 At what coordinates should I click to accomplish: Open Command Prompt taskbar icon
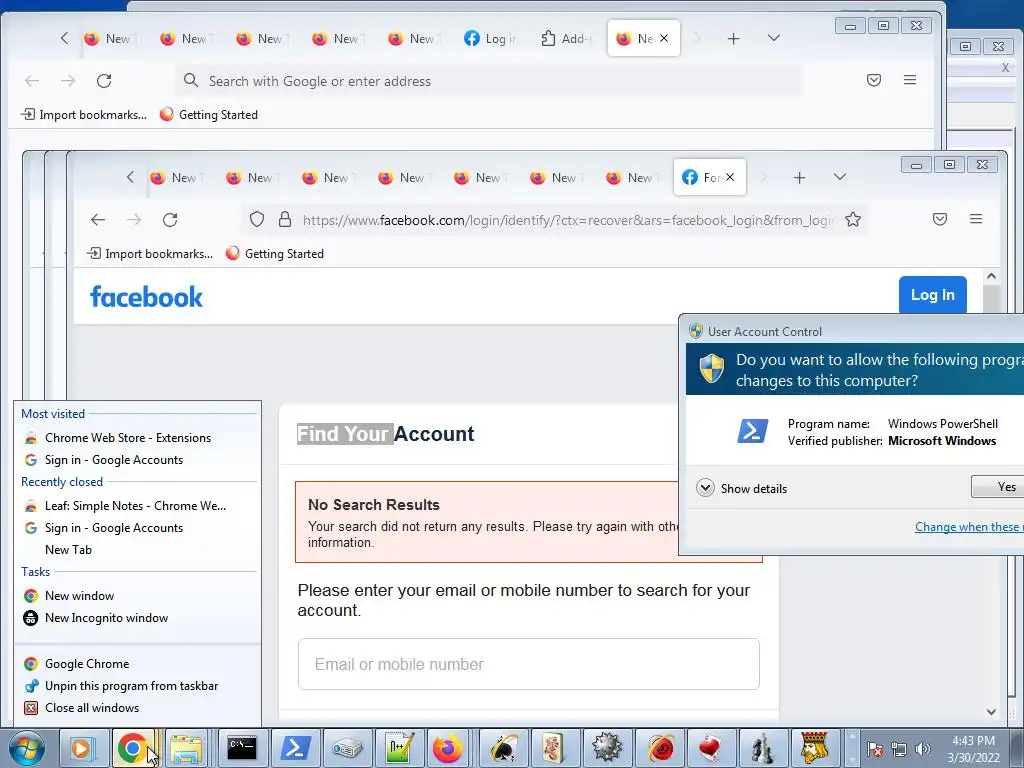point(242,748)
